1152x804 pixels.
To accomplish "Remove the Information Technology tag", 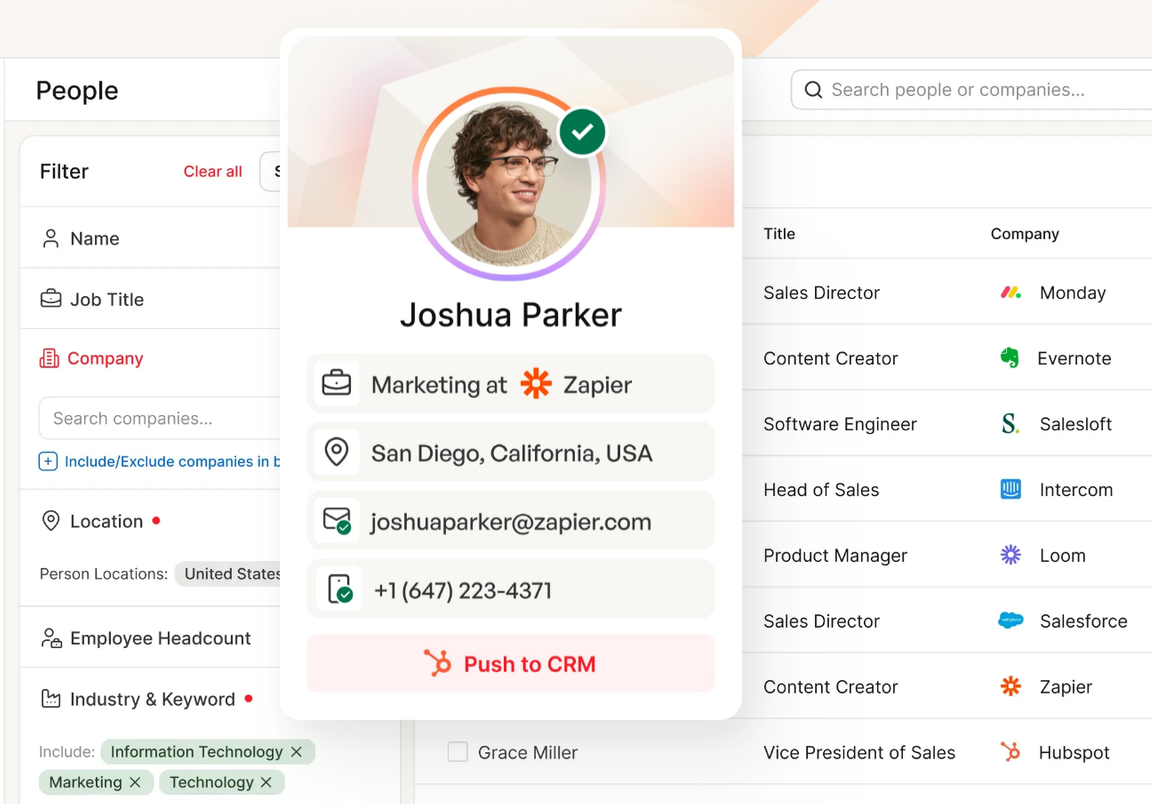I will click(x=297, y=752).
